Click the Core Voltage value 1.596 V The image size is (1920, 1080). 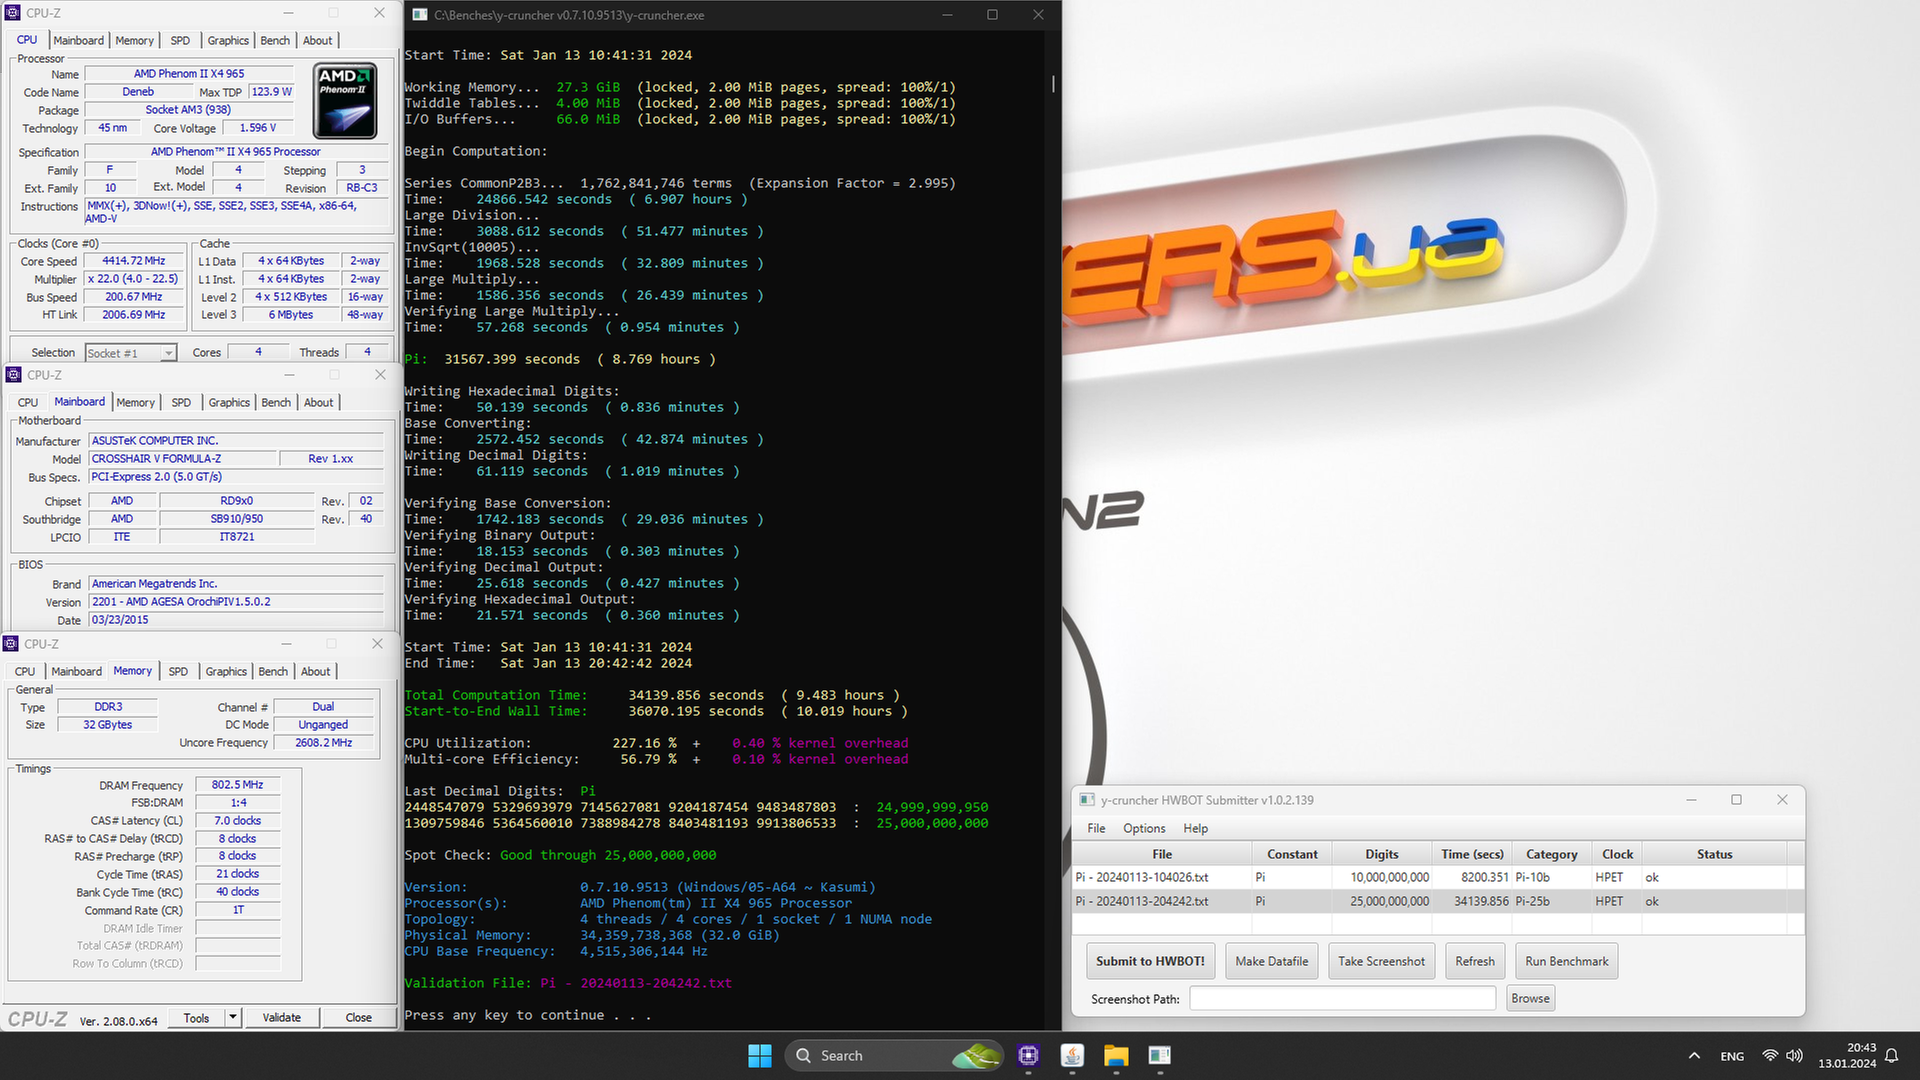click(x=258, y=128)
